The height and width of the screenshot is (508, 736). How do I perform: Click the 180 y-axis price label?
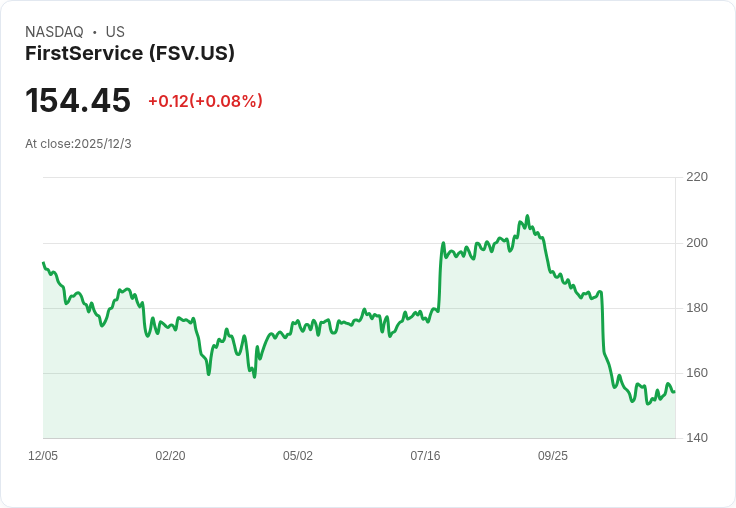pyautogui.click(x=697, y=308)
